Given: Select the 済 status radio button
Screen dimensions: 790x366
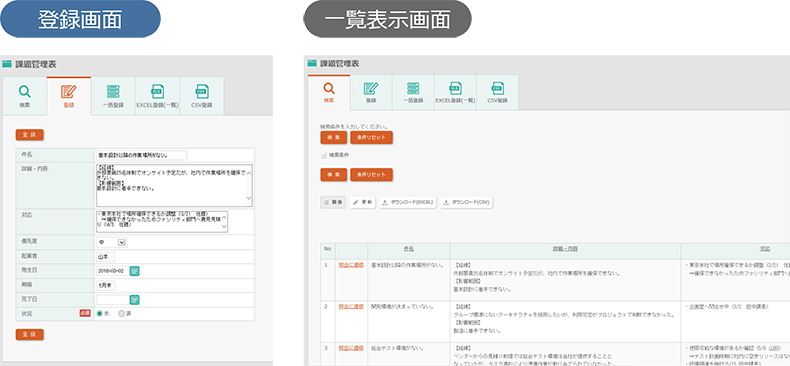Looking at the screenshot, I should coord(121,314).
